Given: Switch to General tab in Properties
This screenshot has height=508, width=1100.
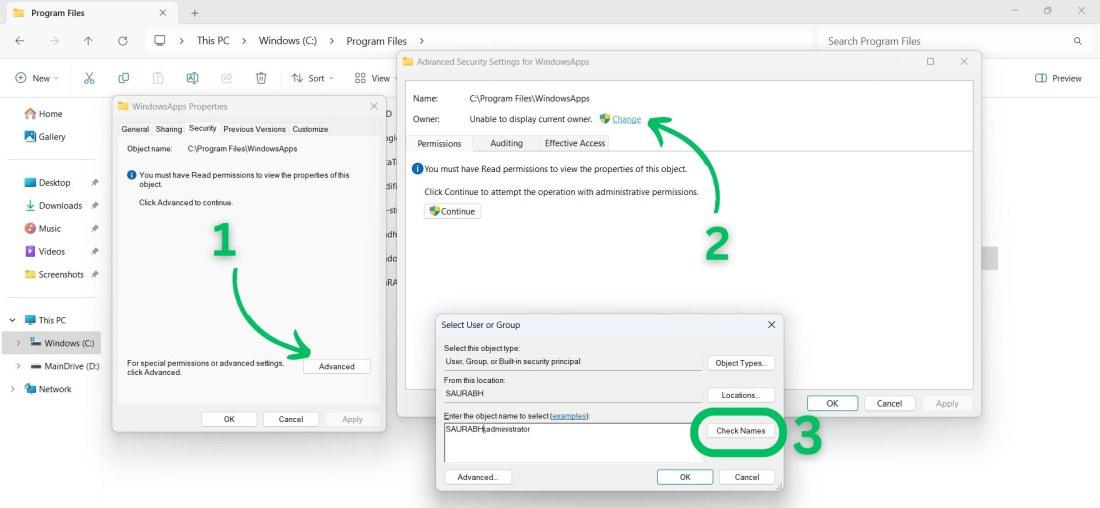Looking at the screenshot, I should [x=135, y=129].
